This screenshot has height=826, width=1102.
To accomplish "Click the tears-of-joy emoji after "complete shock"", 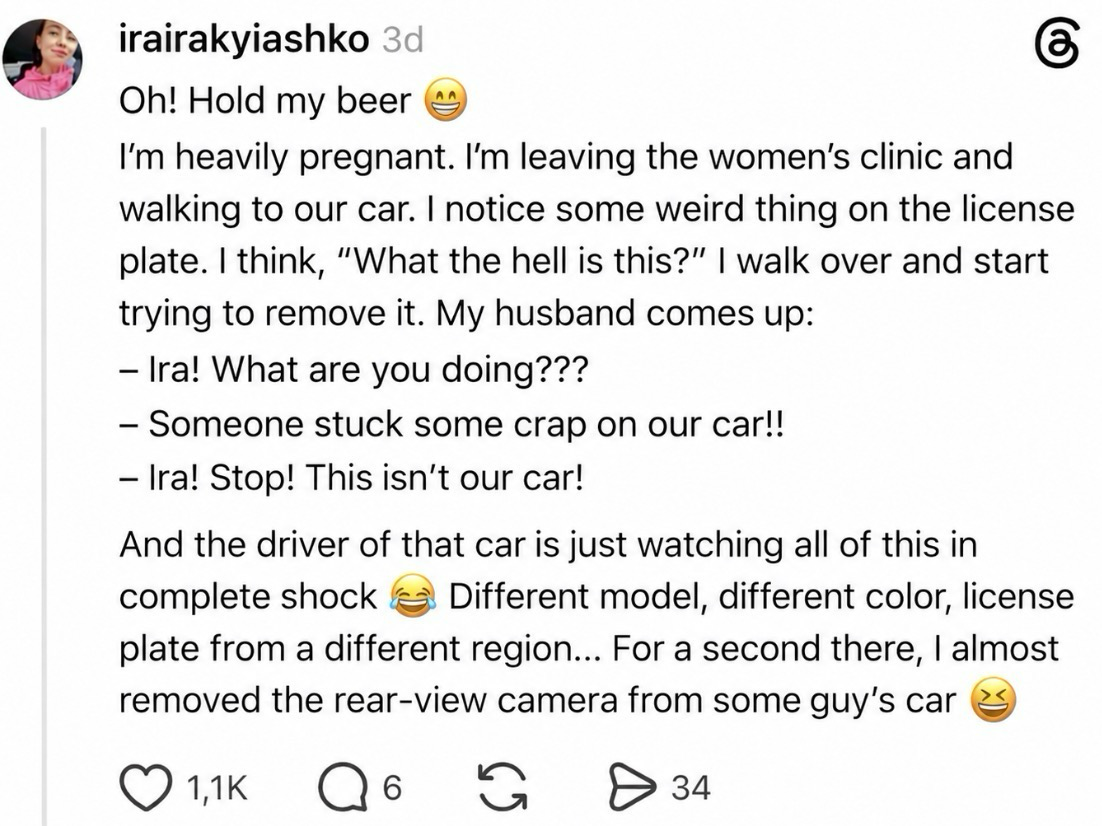I will (x=413, y=596).
